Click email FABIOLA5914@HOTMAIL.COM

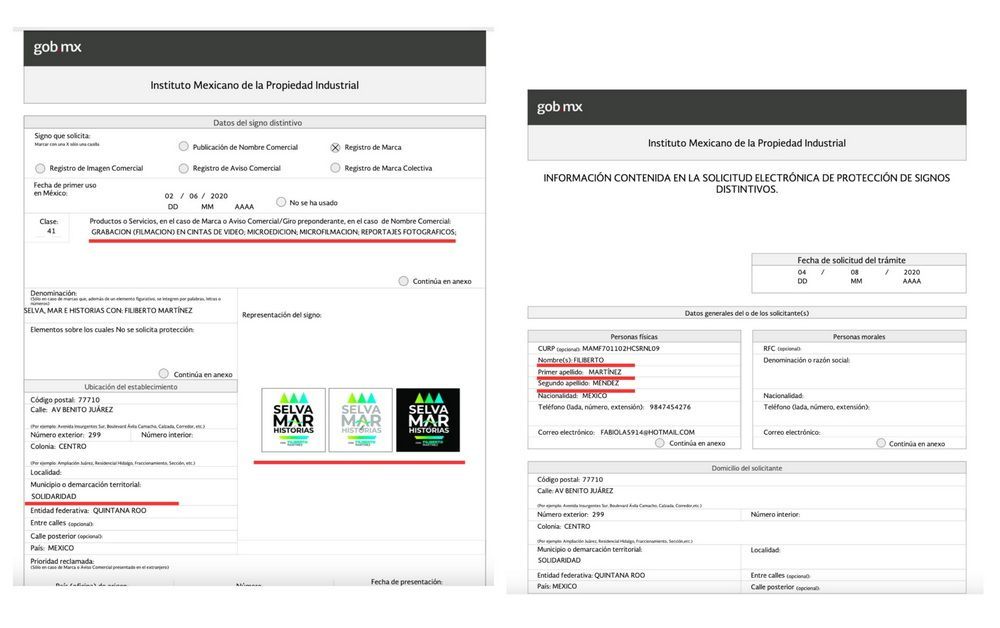click(x=647, y=432)
